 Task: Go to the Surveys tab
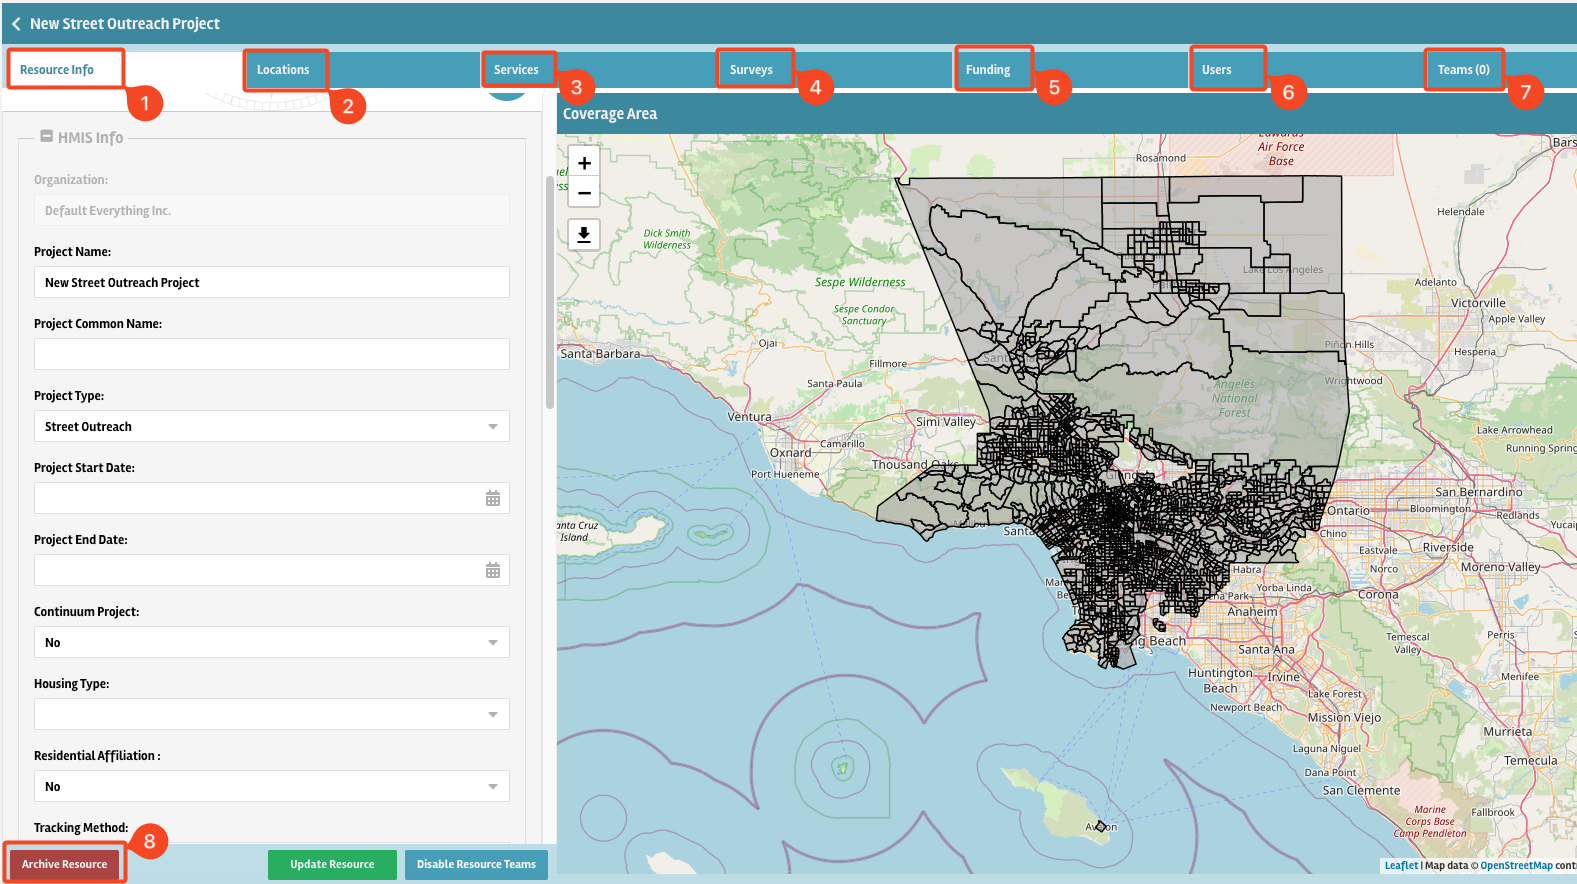coord(751,70)
